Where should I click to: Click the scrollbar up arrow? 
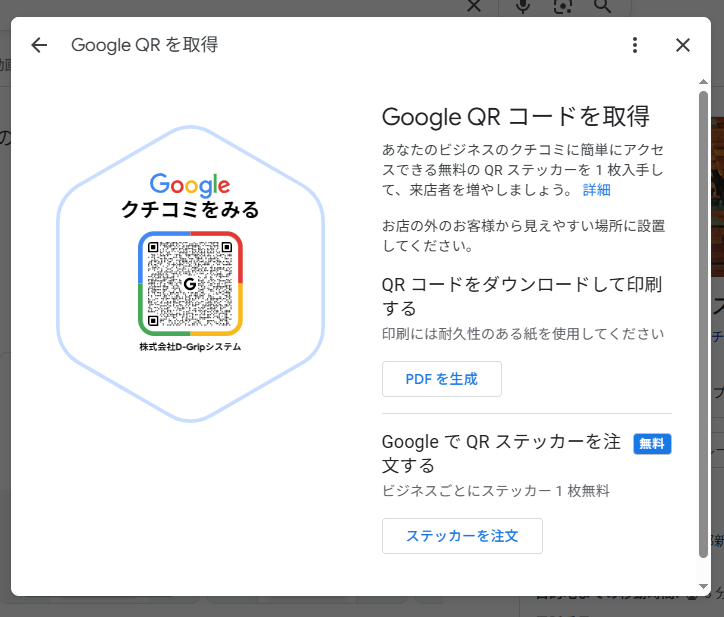click(x=704, y=84)
